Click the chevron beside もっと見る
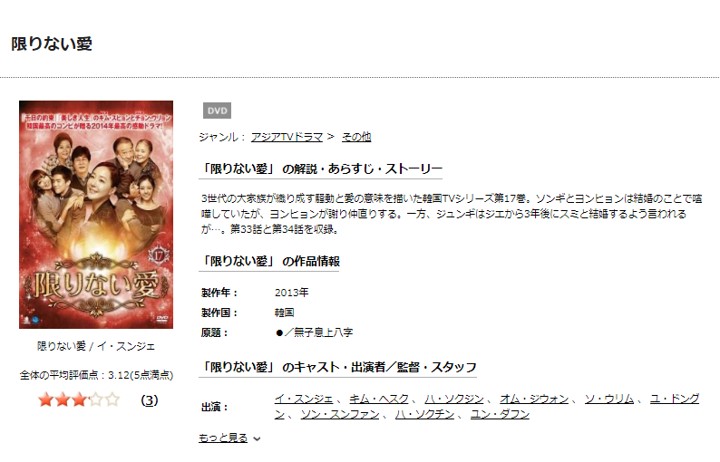The image size is (720, 462). 257,439
